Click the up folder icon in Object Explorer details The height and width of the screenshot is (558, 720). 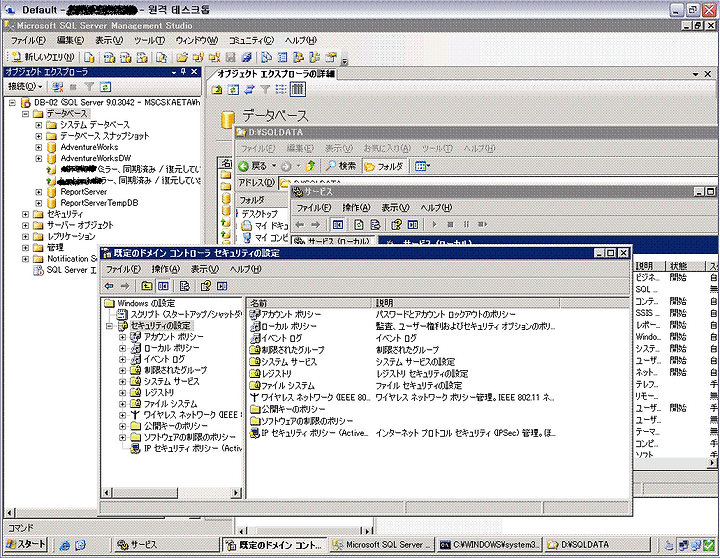click(x=217, y=89)
